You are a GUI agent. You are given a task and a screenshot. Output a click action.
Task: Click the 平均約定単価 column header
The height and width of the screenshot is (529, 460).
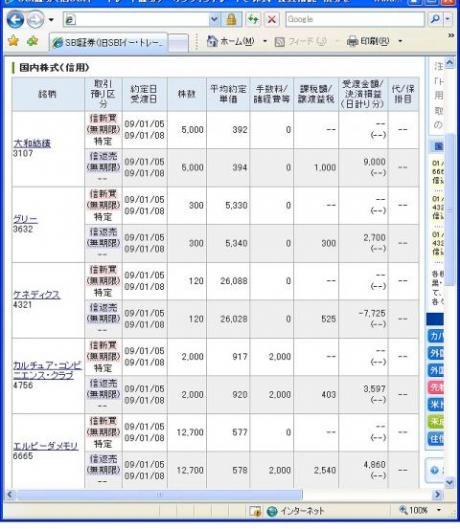(228, 94)
